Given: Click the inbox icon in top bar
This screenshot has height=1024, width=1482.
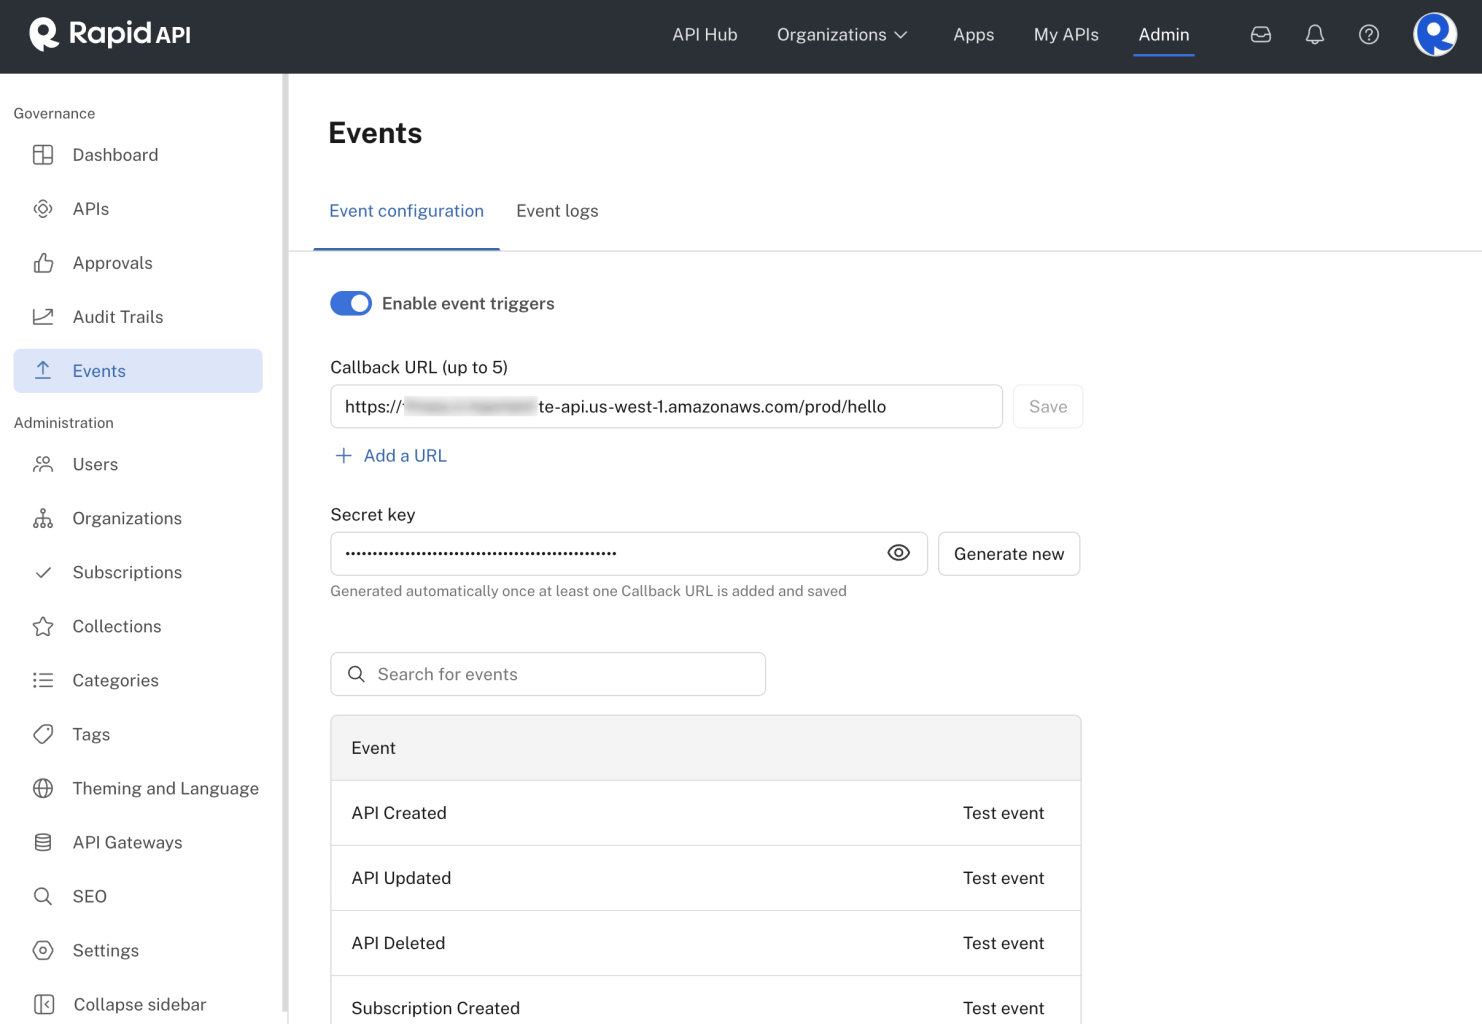Looking at the screenshot, I should pos(1261,35).
